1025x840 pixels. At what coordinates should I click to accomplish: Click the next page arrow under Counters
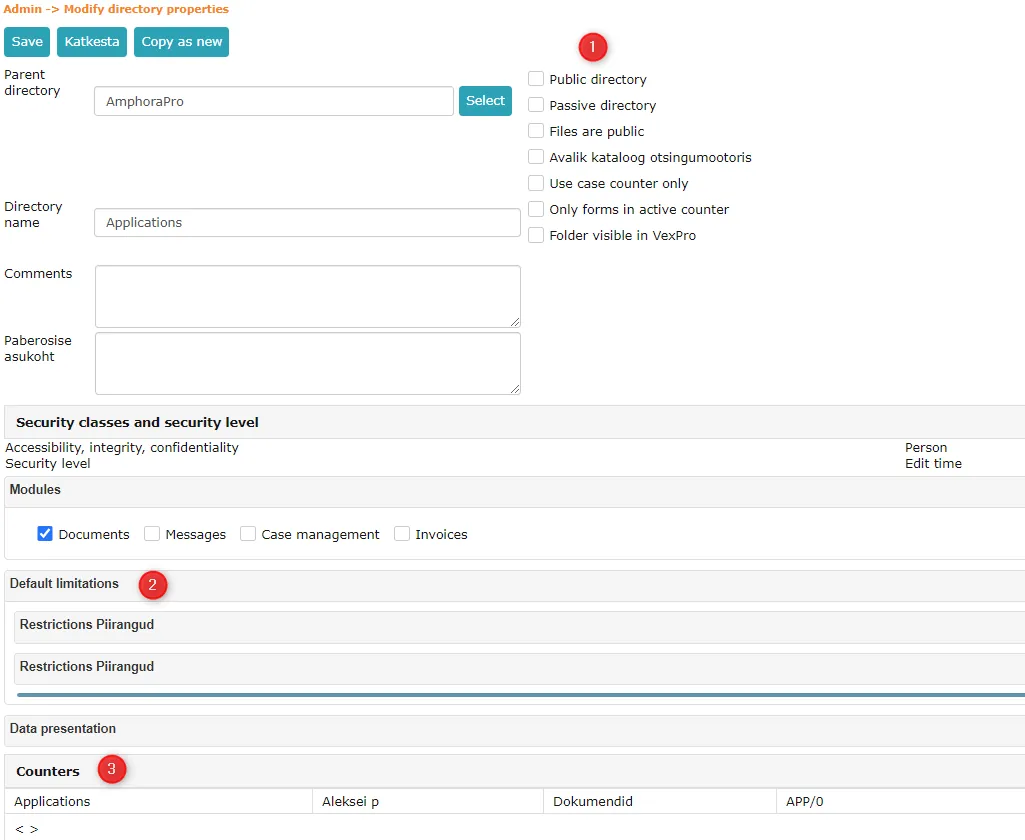34,830
